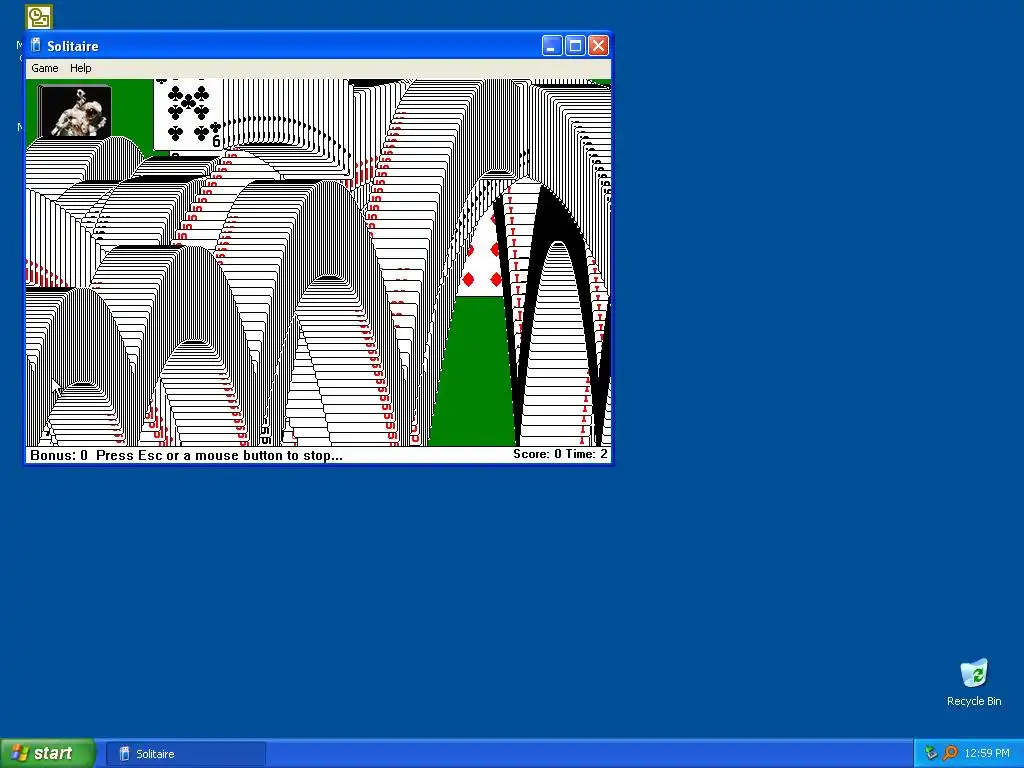This screenshot has width=1024, height=768.
Task: Click the 'Press Esc or a mouse button' status text
Action: 219,455
